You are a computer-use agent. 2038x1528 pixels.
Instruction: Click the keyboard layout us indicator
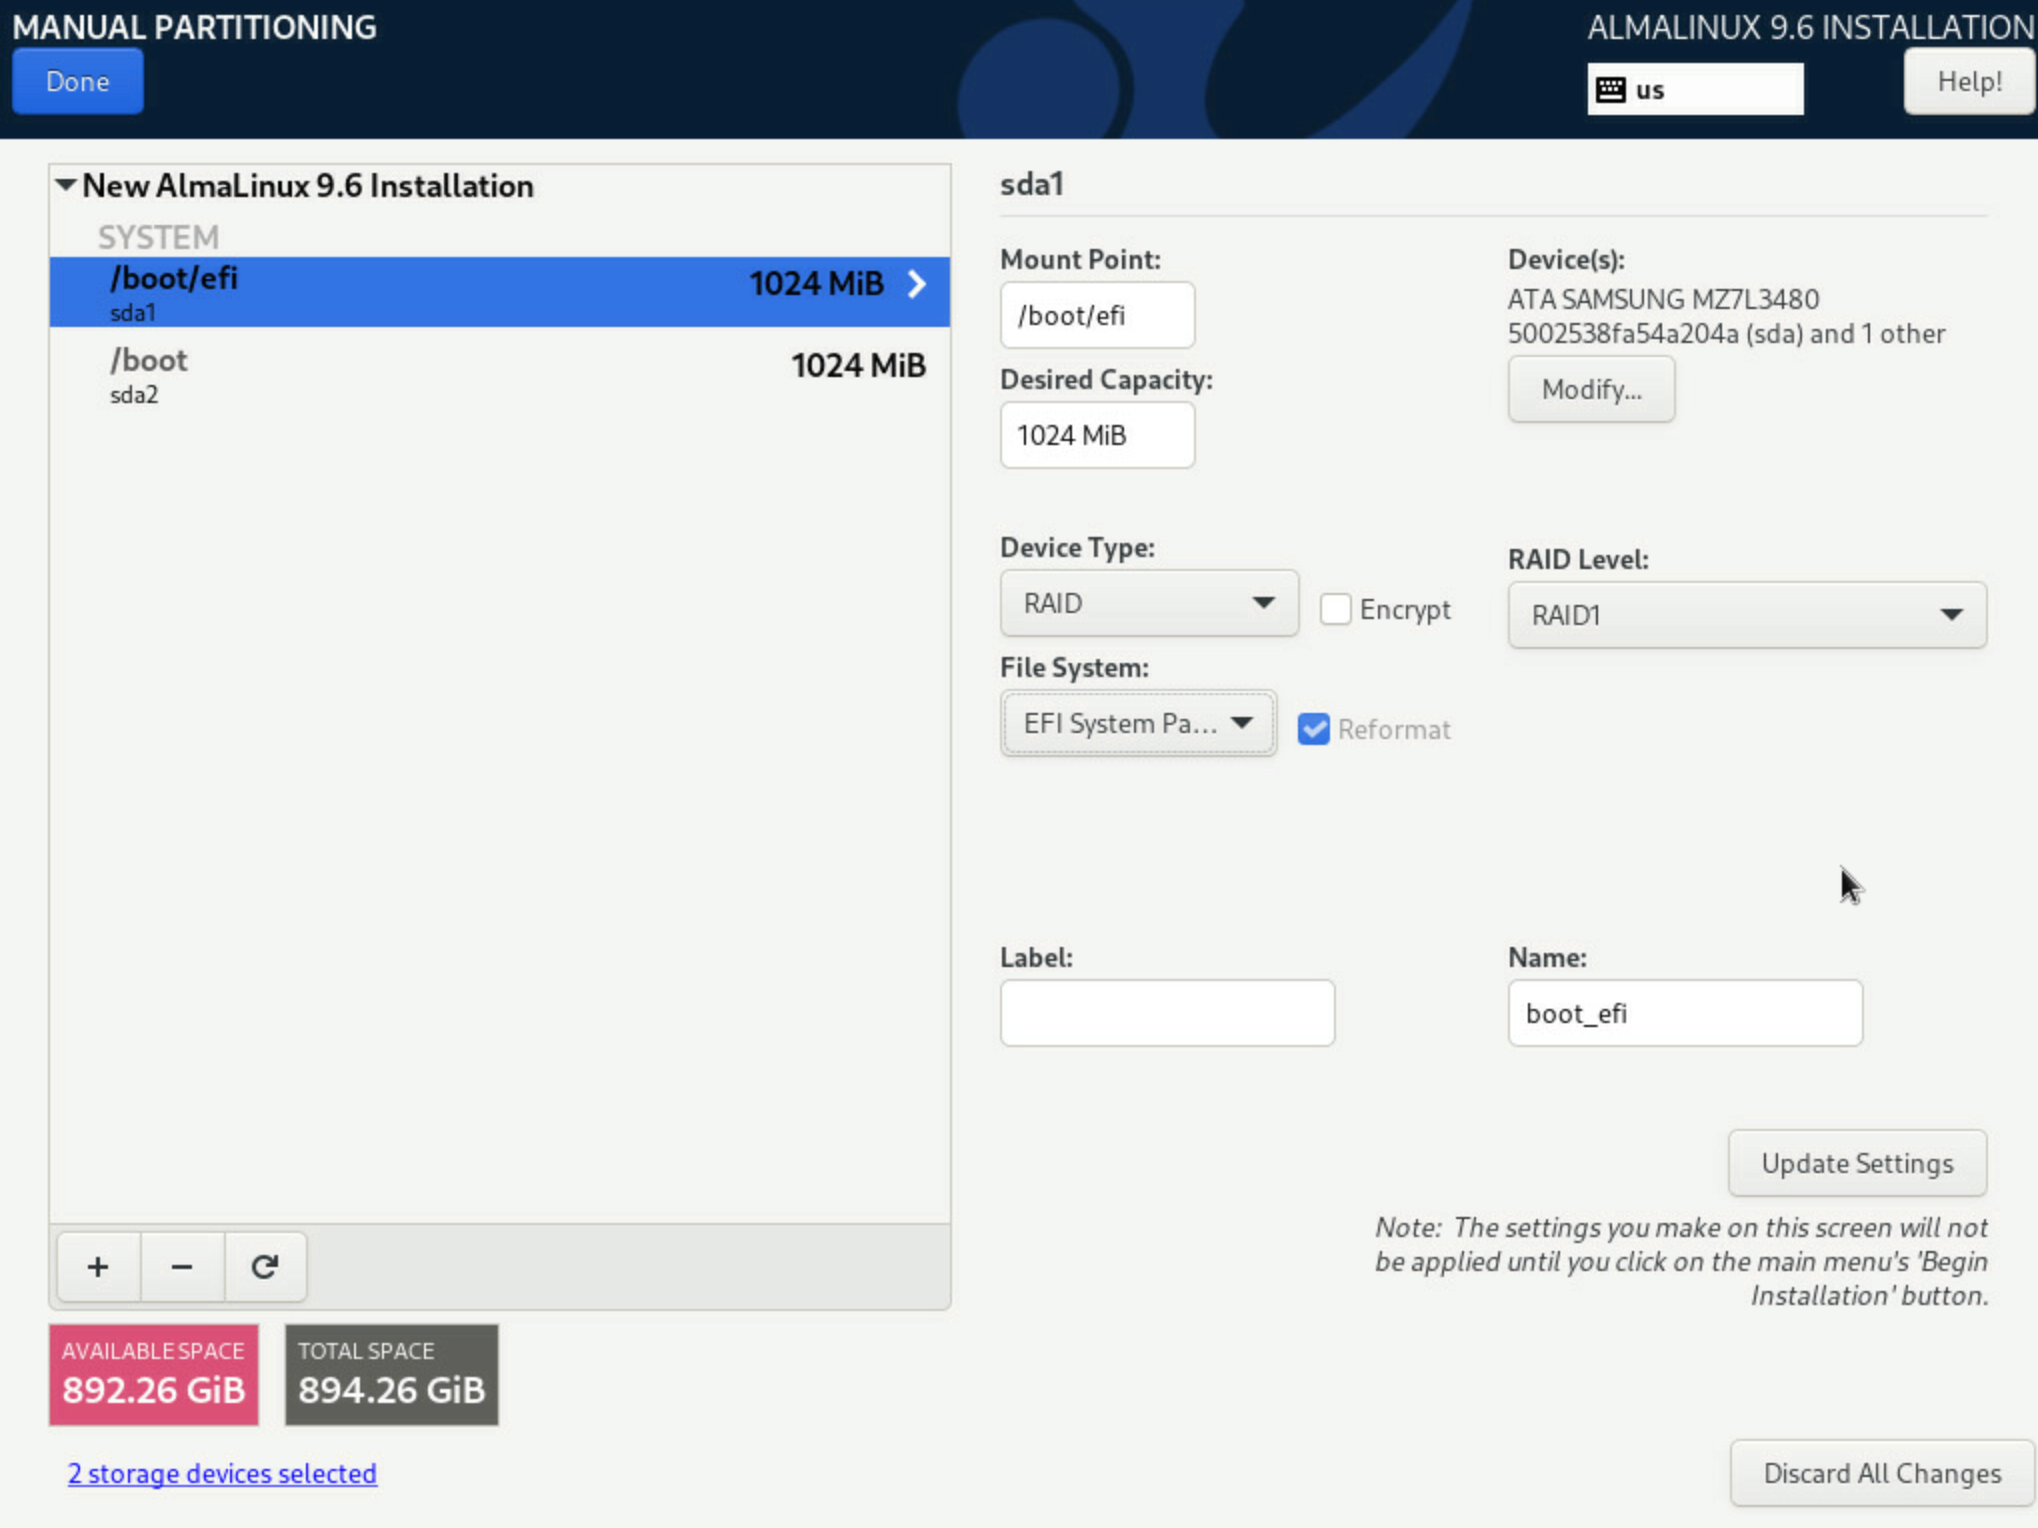coord(1695,90)
